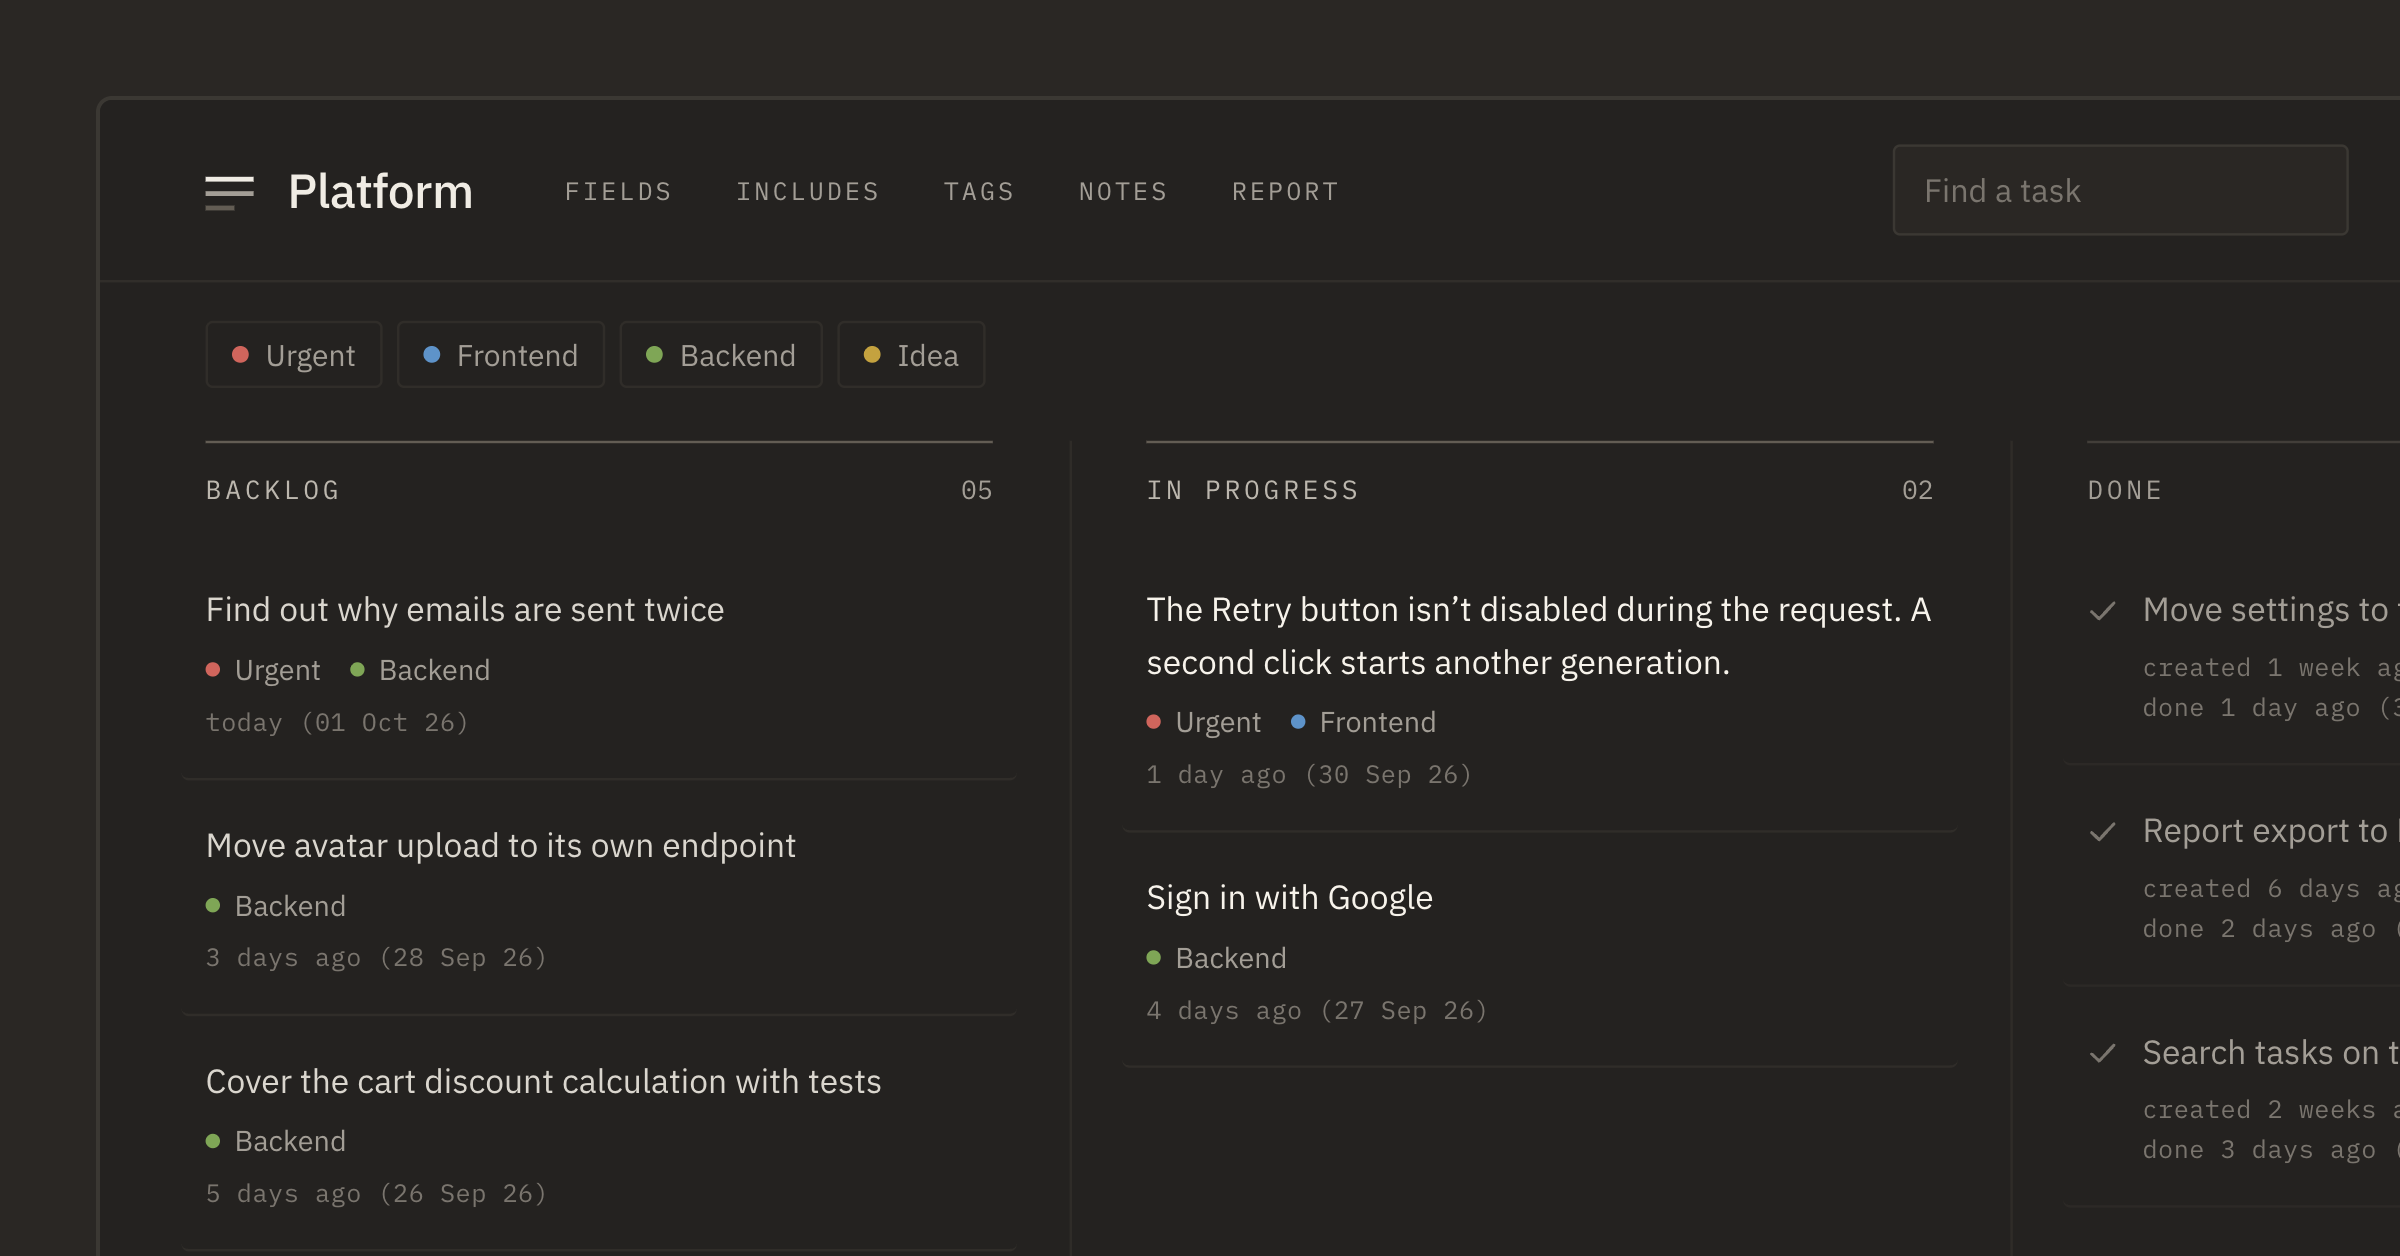Click date text 3 days ago (28 Sep 26)
This screenshot has height=1256, width=2400.
[x=376, y=957]
